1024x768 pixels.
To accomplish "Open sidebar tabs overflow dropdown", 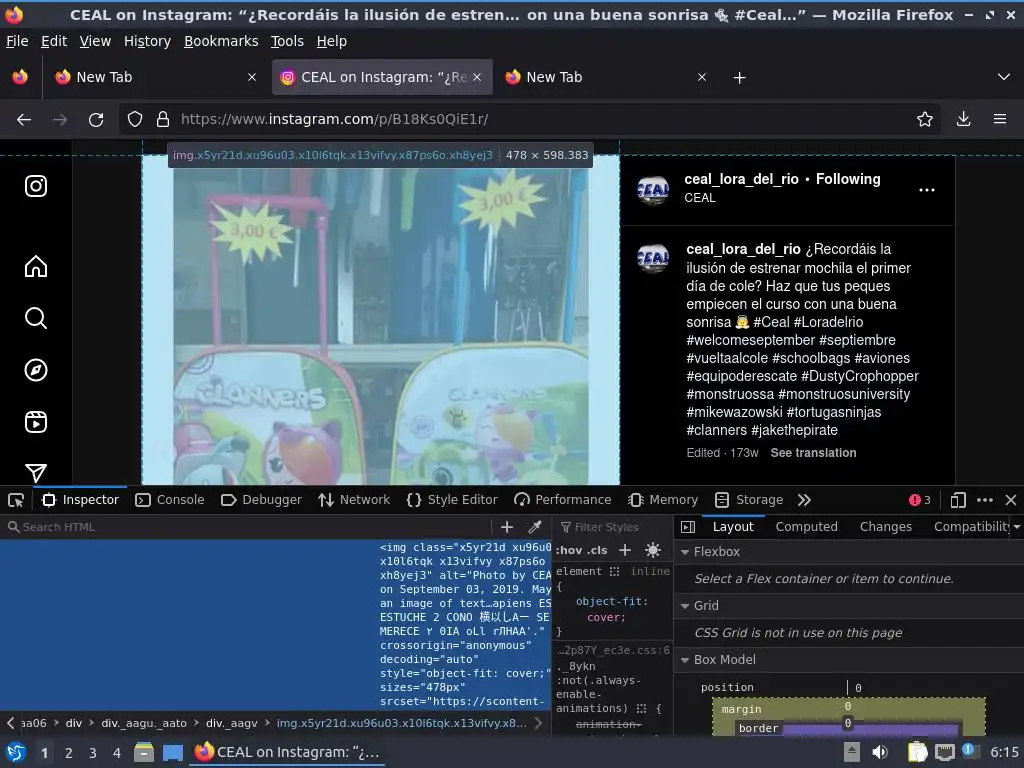I will [x=1017, y=527].
